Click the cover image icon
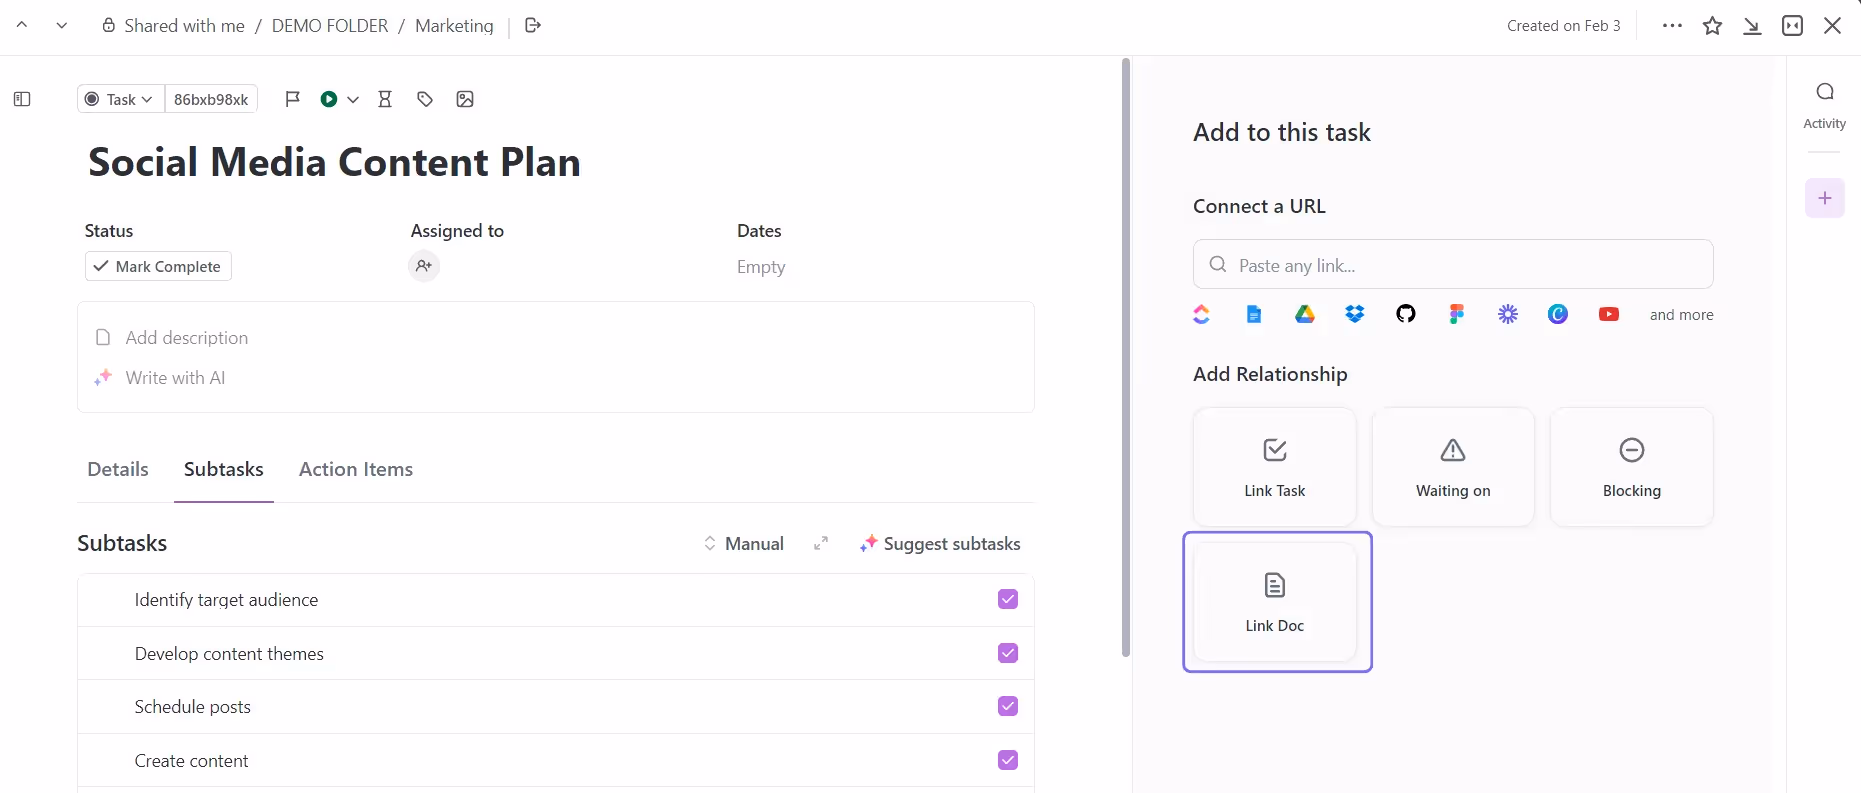This screenshot has width=1861, height=793. (x=465, y=99)
